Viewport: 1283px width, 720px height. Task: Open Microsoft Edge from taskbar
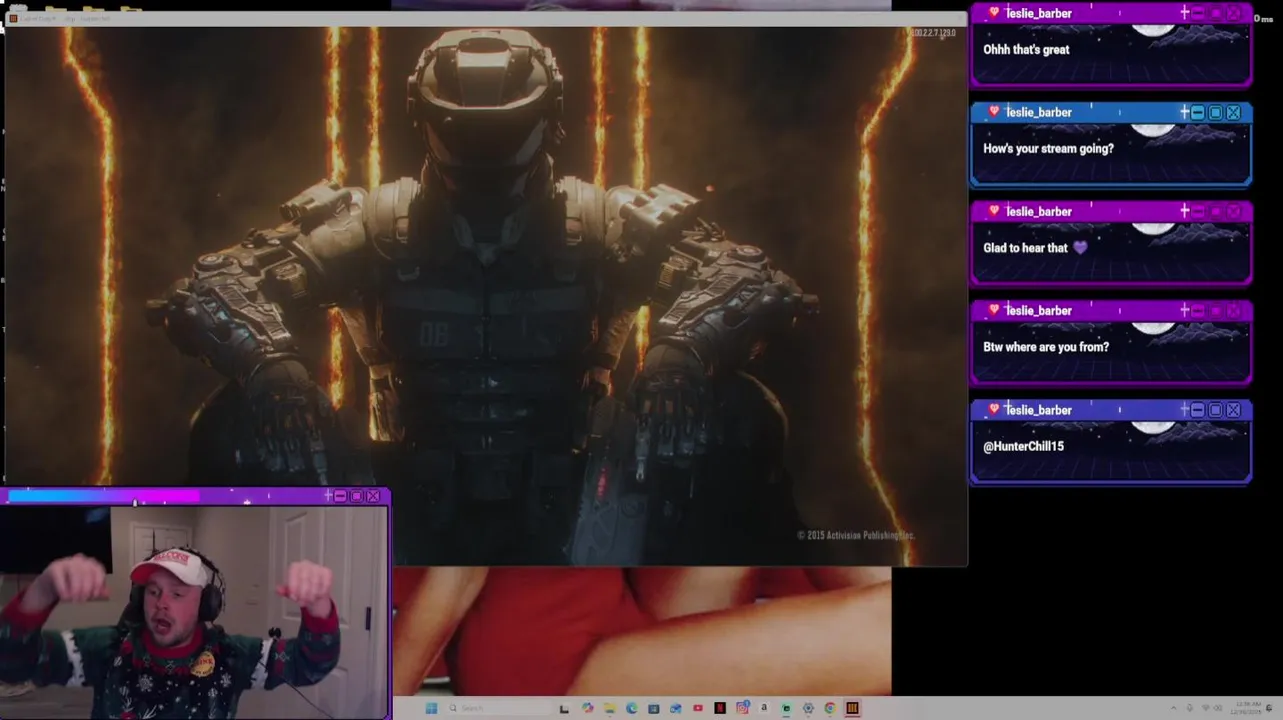coord(632,708)
